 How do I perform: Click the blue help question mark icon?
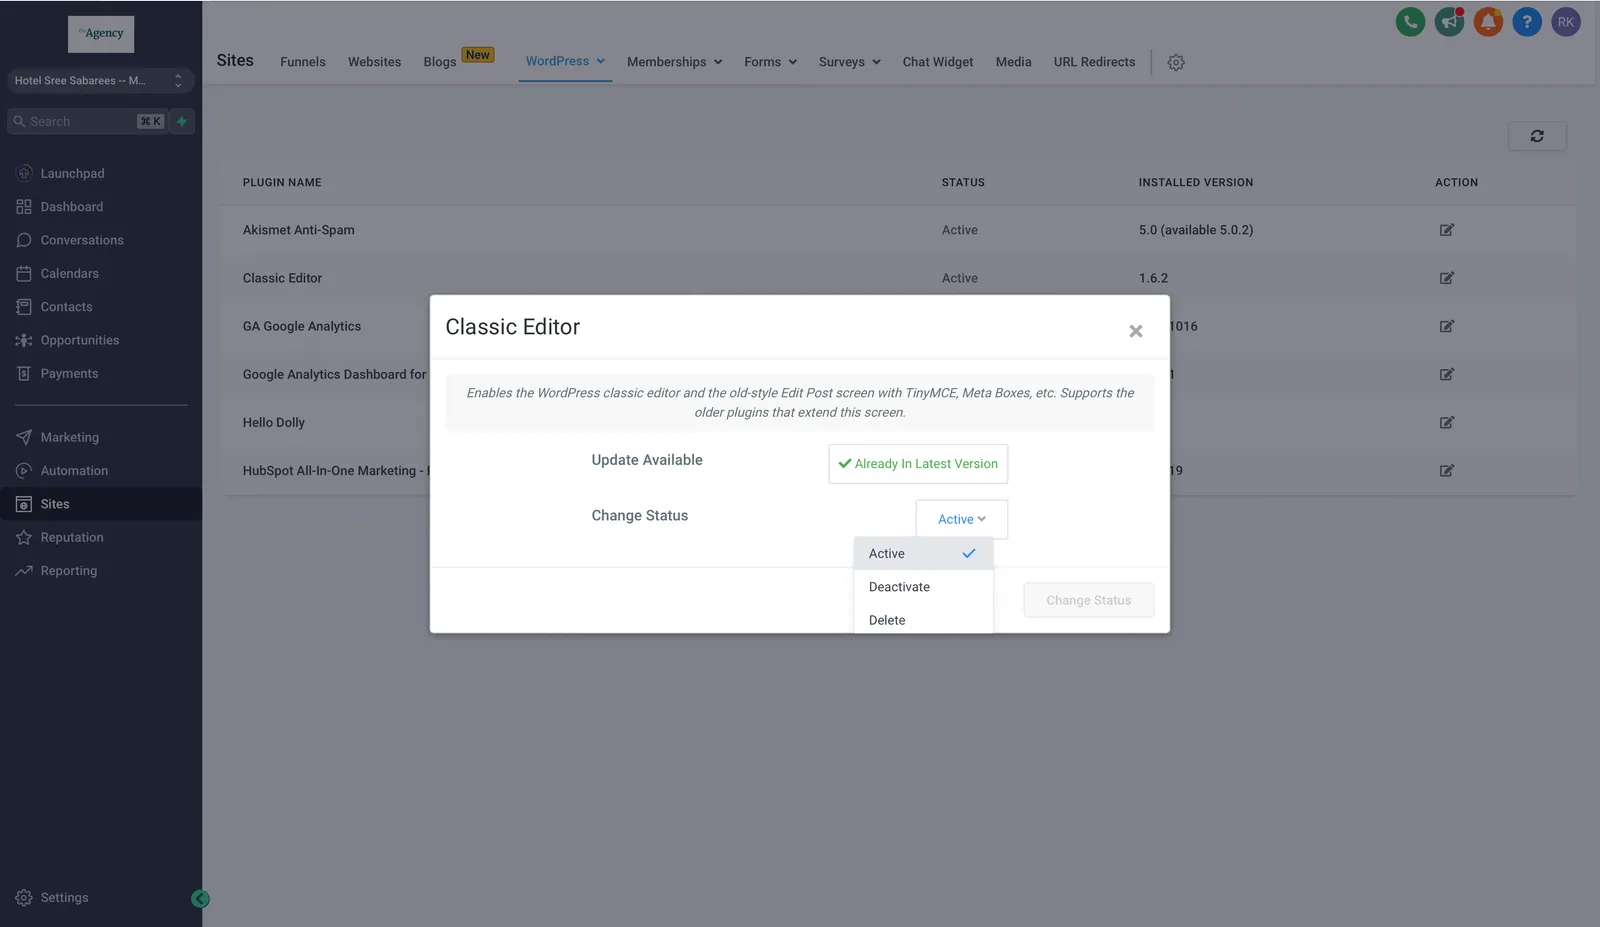click(1527, 22)
